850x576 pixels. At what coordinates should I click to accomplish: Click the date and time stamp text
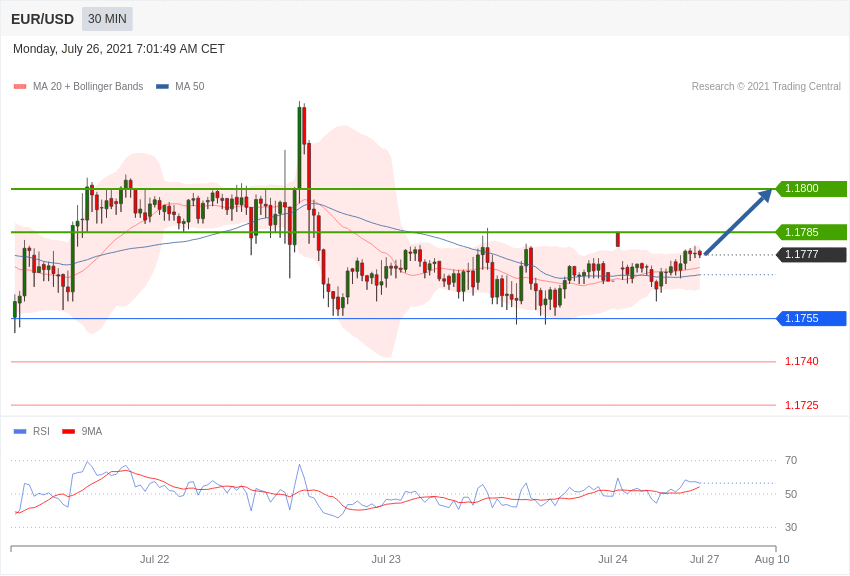pyautogui.click(x=119, y=49)
